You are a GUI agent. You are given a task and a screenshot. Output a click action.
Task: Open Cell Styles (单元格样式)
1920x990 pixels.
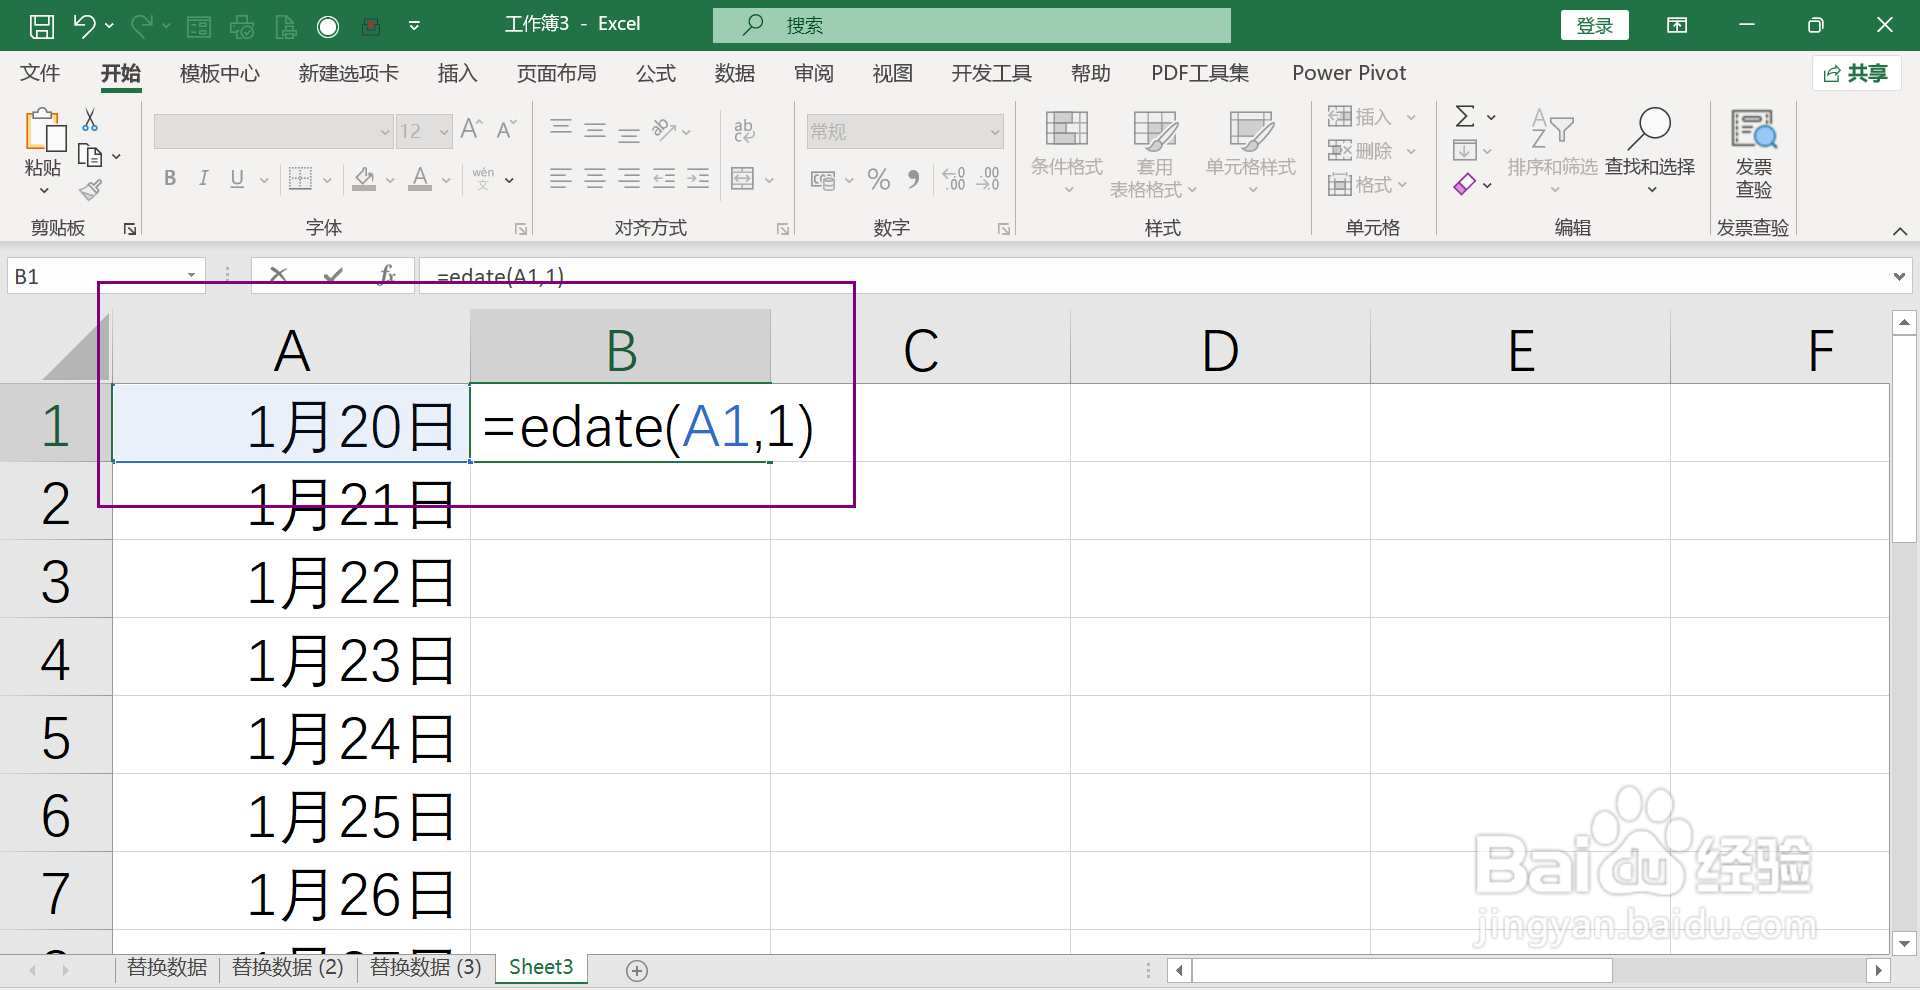pos(1251,152)
